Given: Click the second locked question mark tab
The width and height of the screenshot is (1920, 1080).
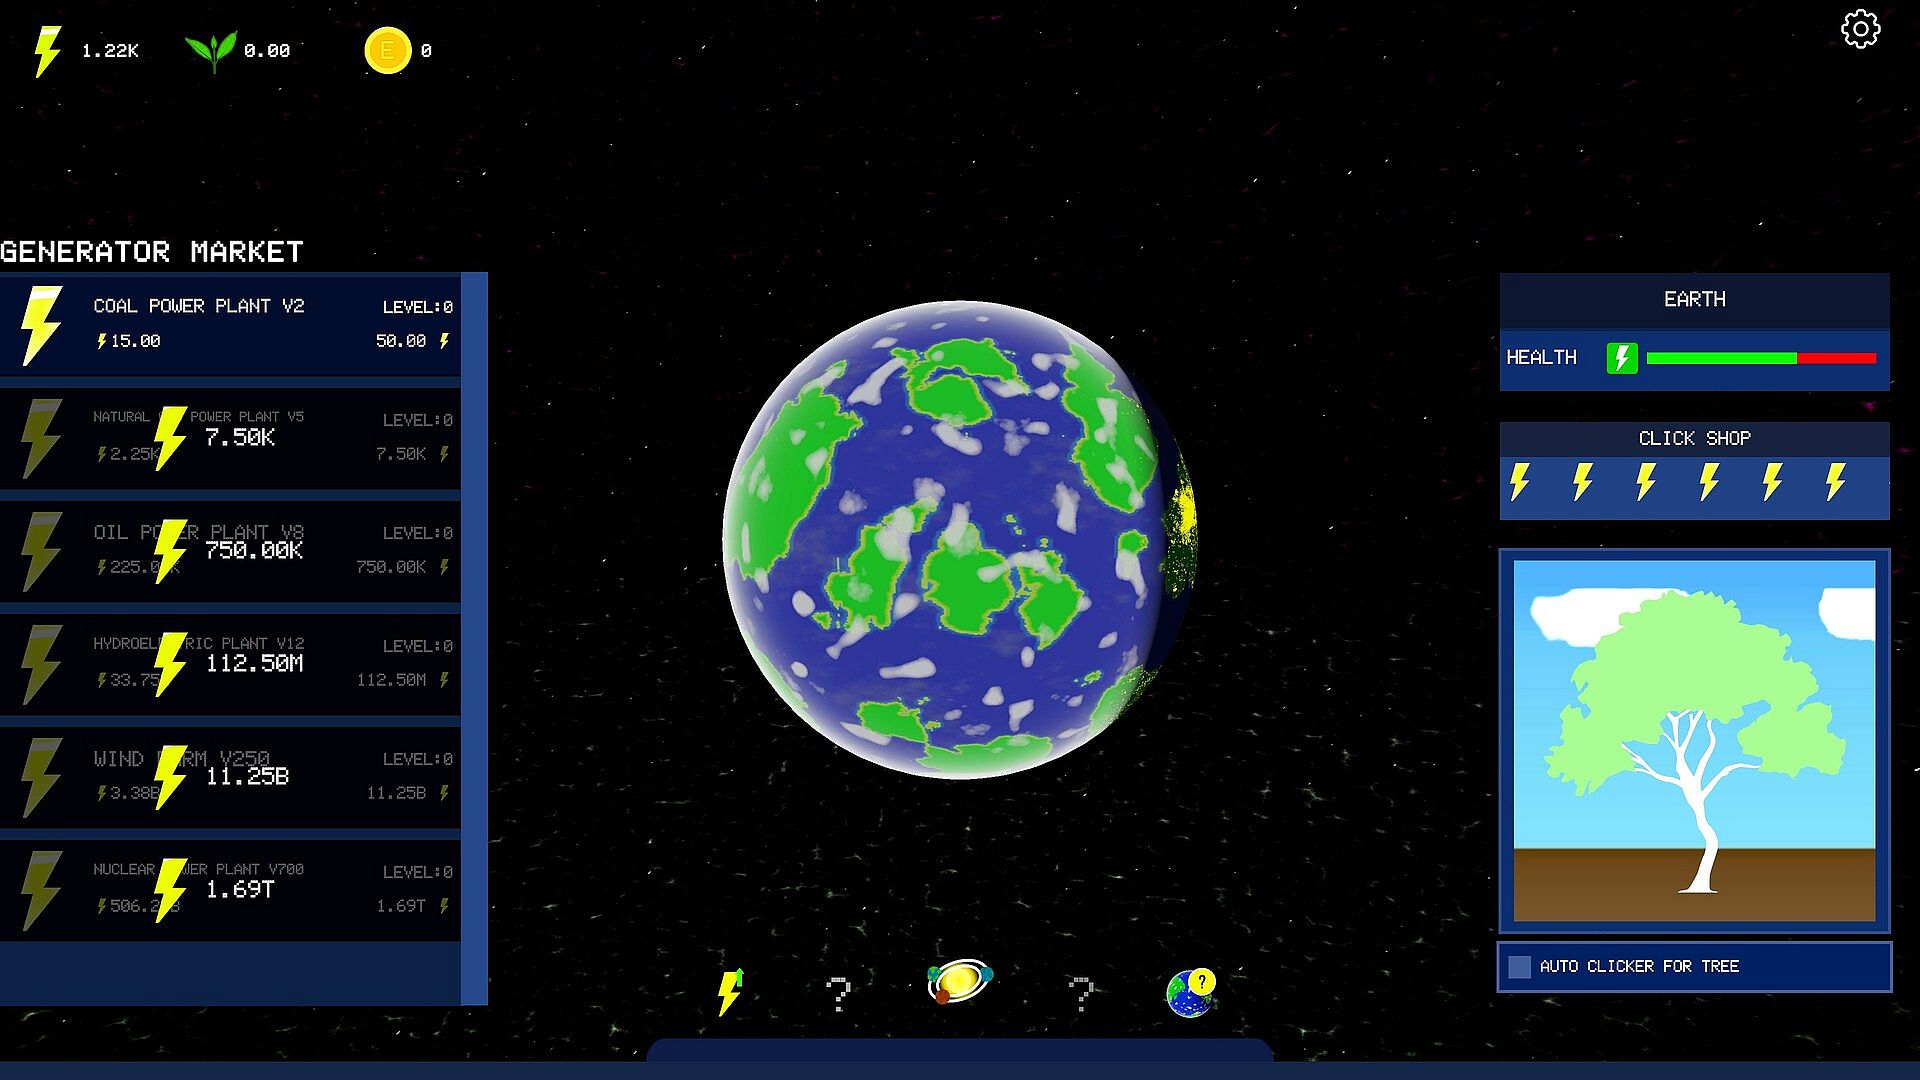Looking at the screenshot, I should (1079, 994).
